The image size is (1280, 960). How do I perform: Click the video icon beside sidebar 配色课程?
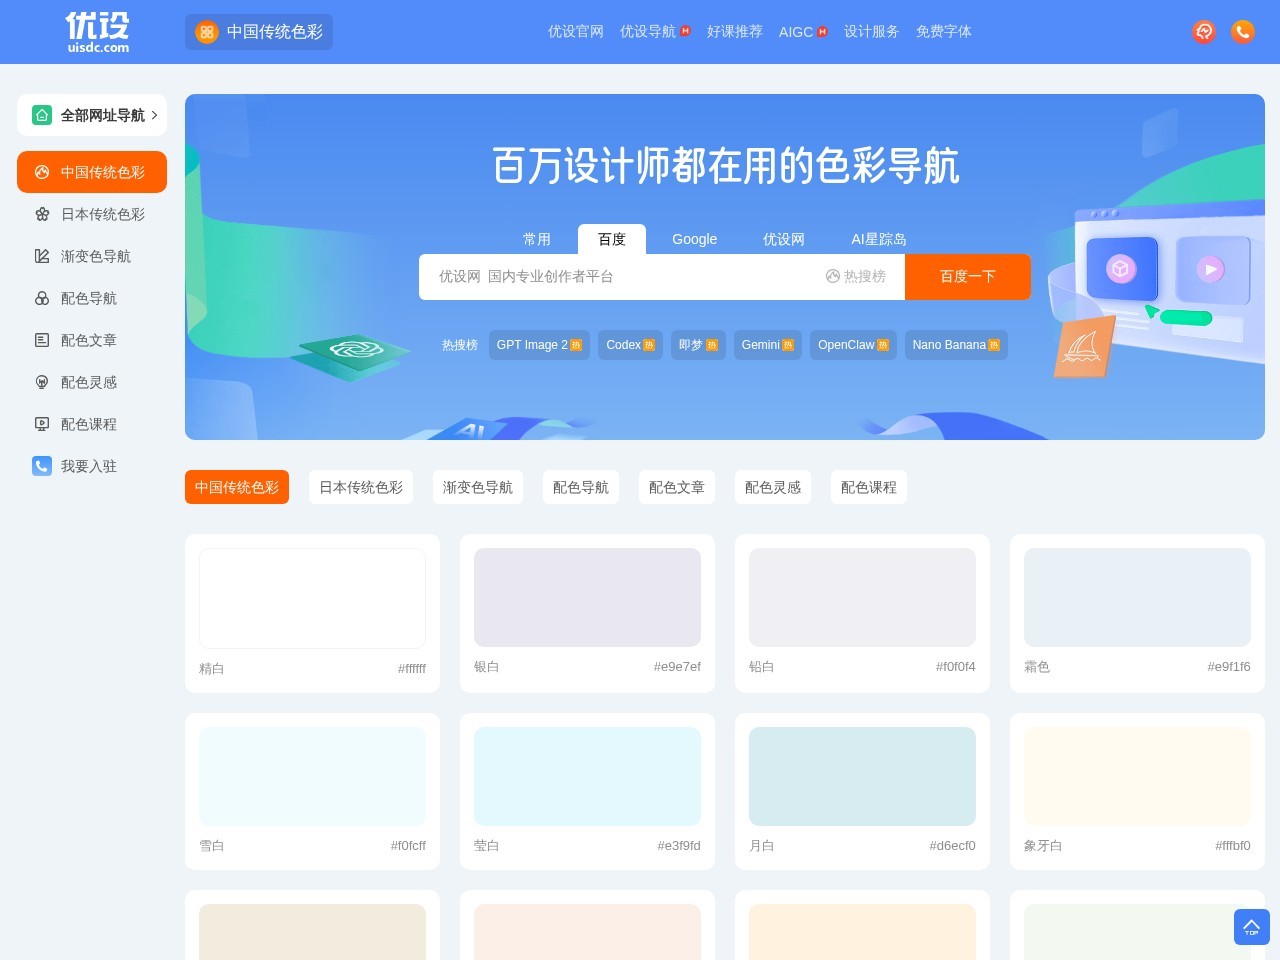[x=42, y=424]
